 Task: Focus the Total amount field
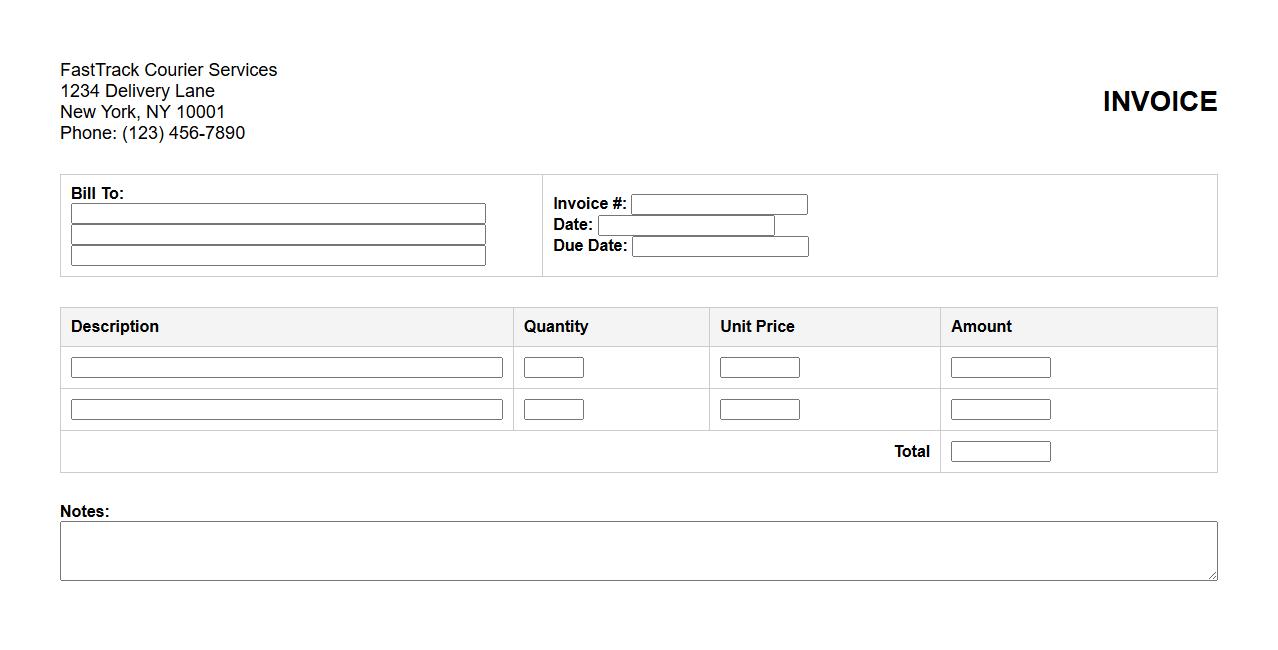(x=1001, y=452)
